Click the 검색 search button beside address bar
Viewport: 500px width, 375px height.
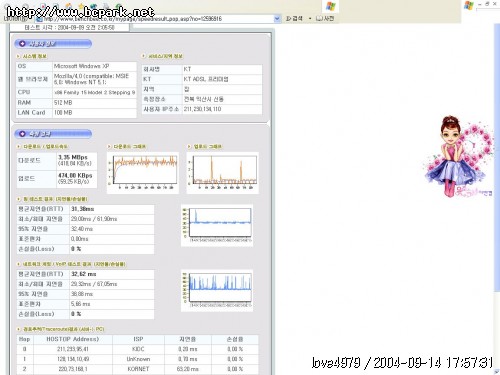[x=294, y=19]
